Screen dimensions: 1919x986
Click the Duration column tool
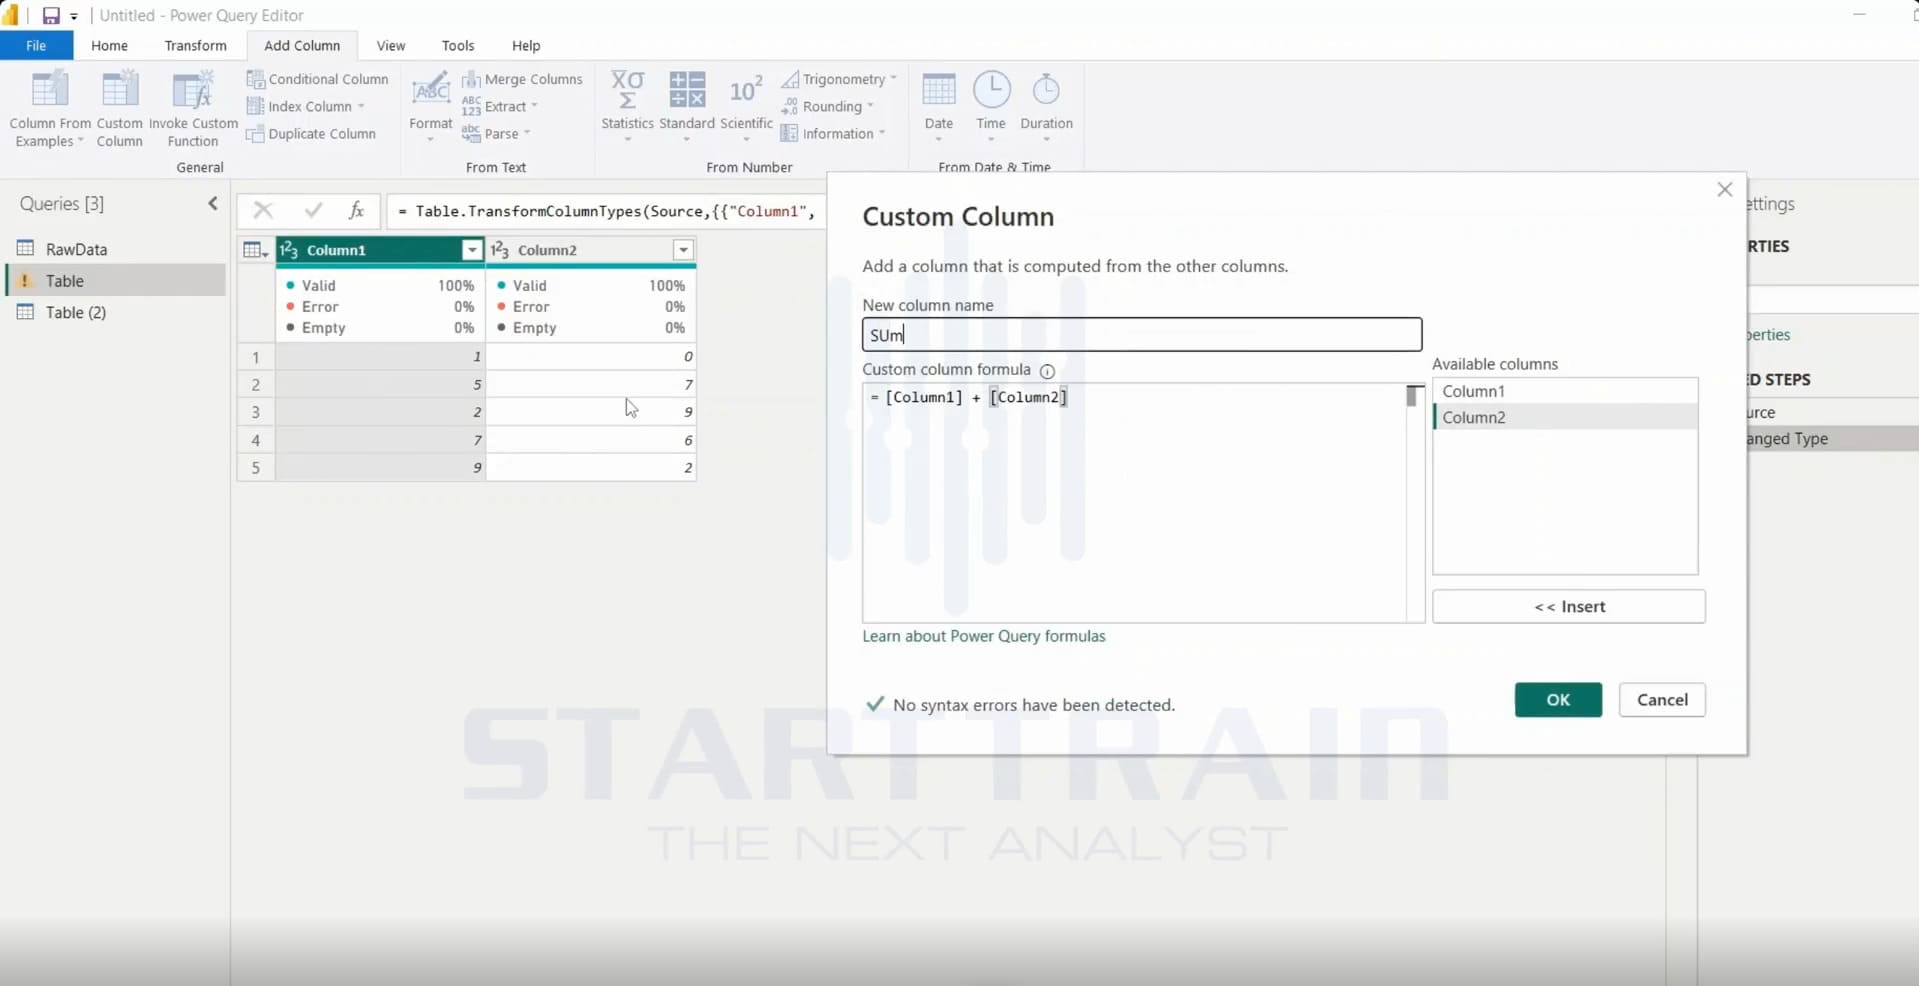tap(1046, 105)
